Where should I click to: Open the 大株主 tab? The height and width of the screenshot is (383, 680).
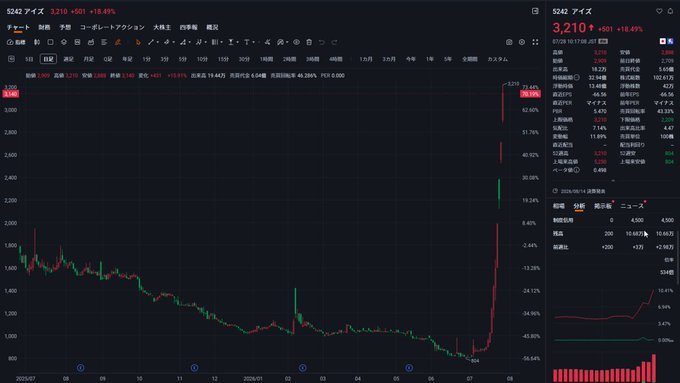click(162, 27)
